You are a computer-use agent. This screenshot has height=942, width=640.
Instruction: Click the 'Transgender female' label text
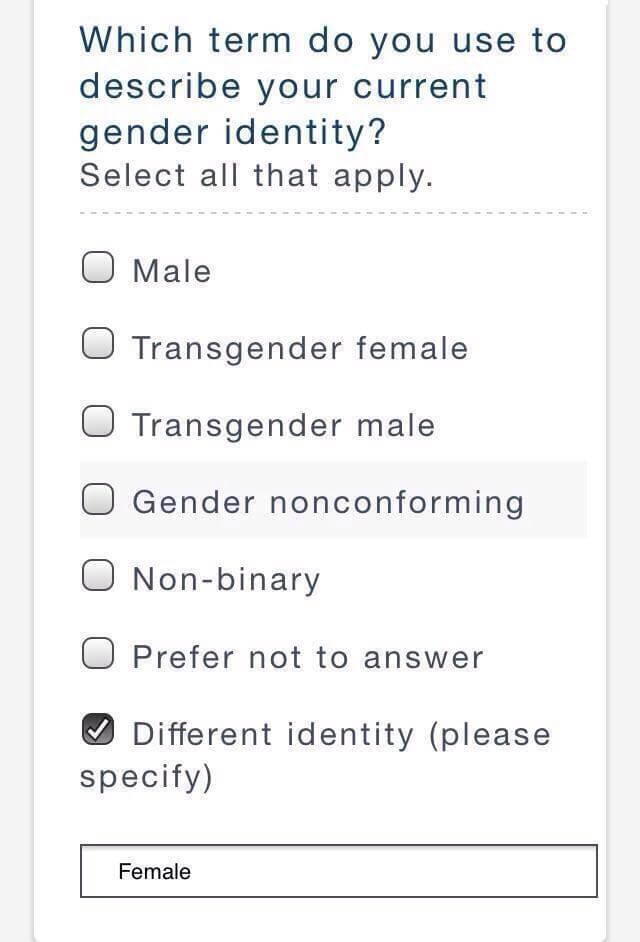pyautogui.click(x=300, y=348)
